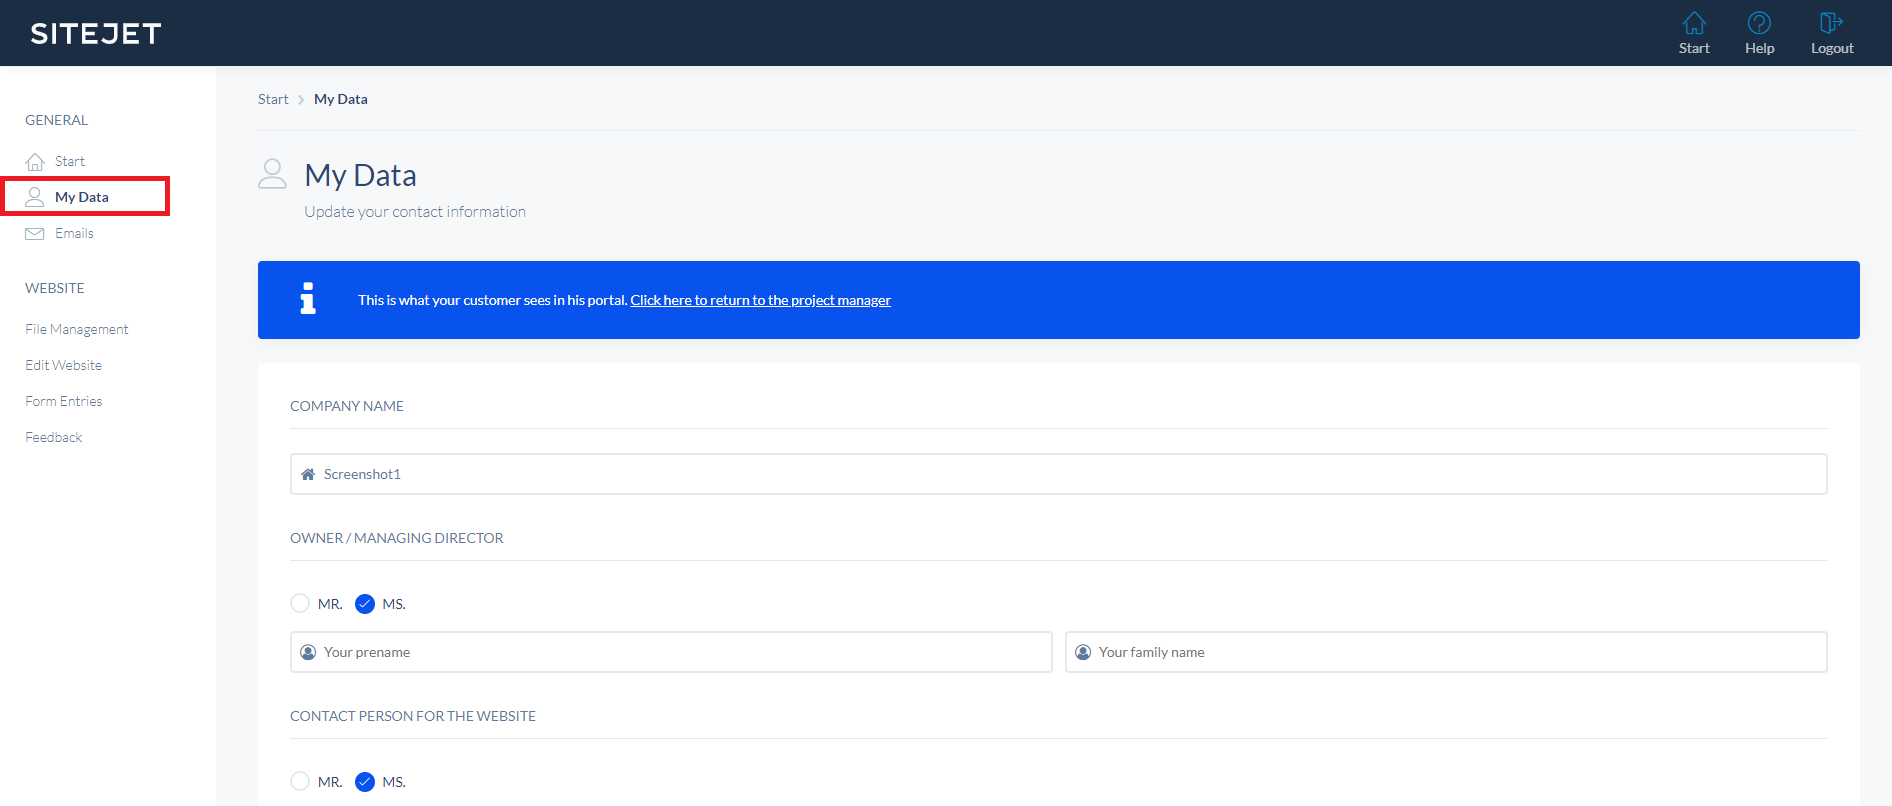Open Feedback in sidebar
This screenshot has width=1892, height=806.
(54, 437)
